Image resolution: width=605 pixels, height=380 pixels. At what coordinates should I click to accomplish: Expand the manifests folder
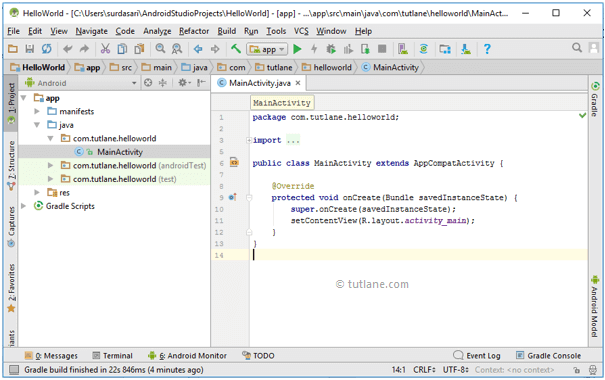[37, 111]
